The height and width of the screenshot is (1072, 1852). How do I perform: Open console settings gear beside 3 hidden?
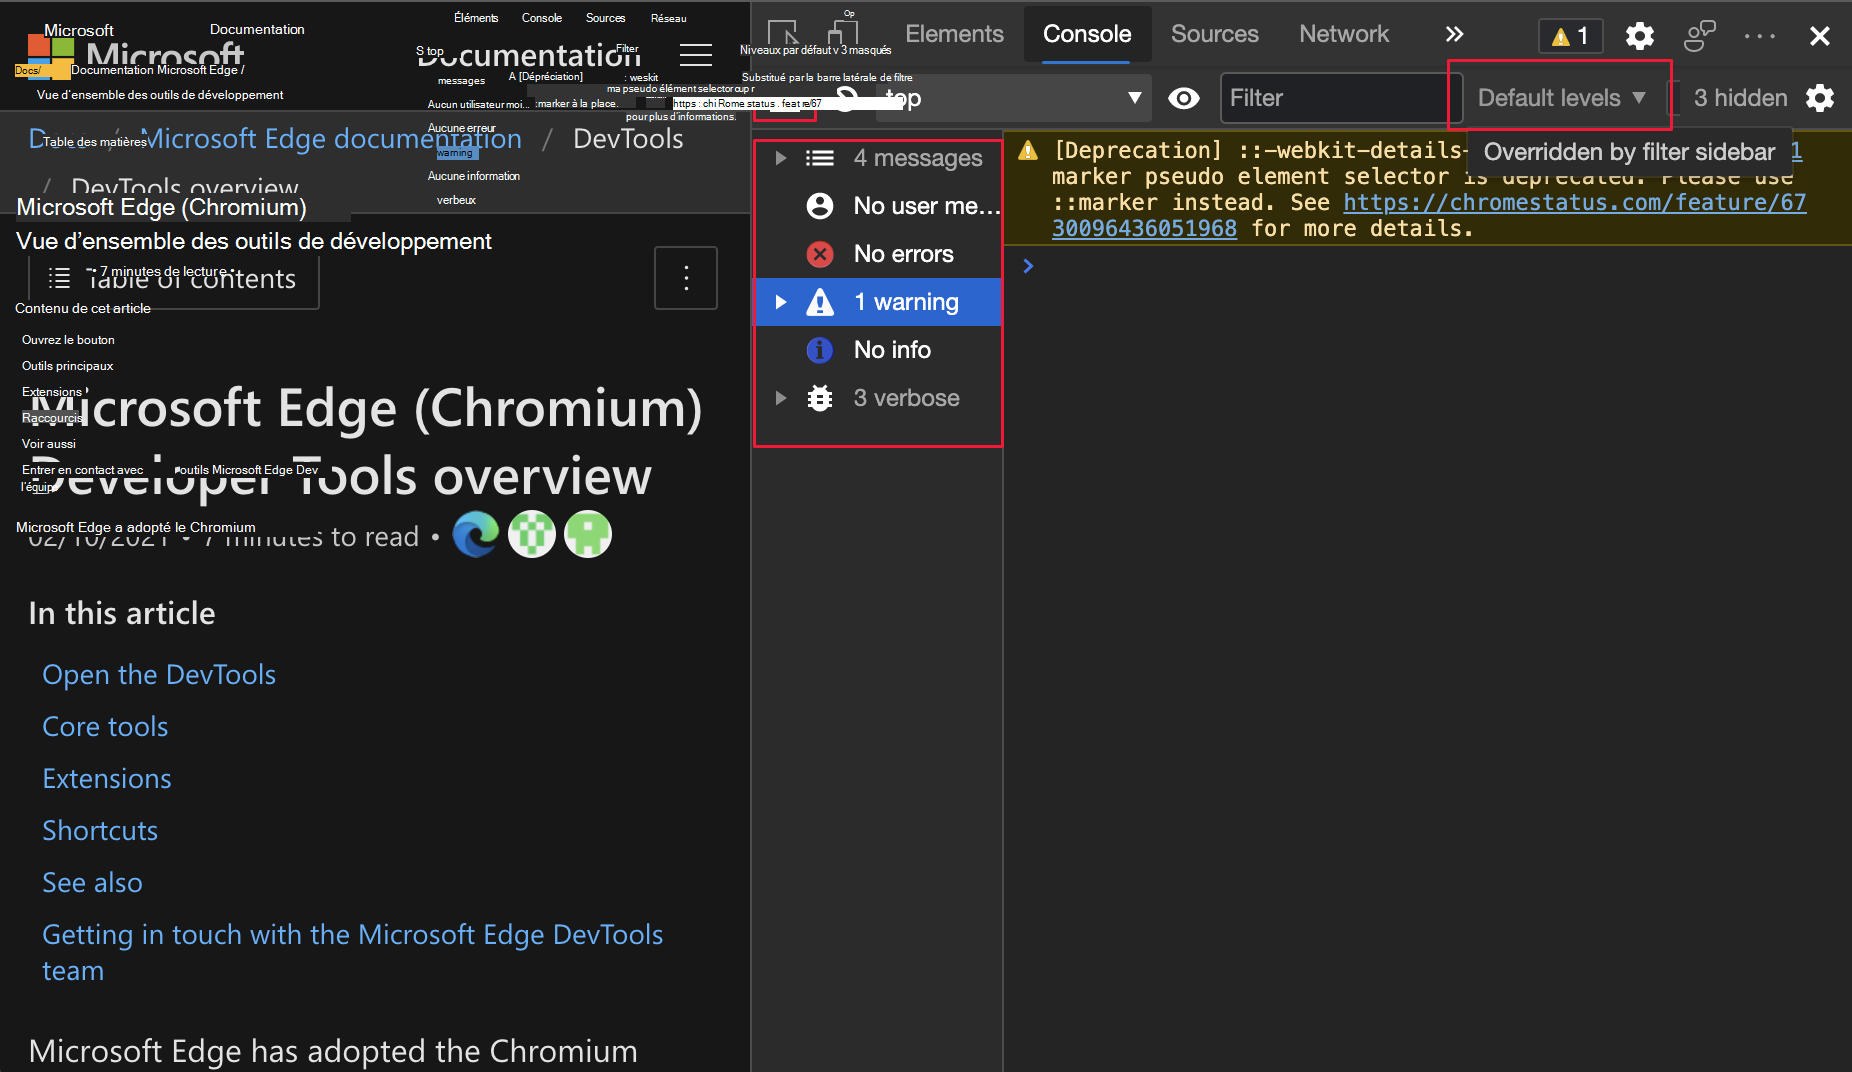coord(1820,98)
